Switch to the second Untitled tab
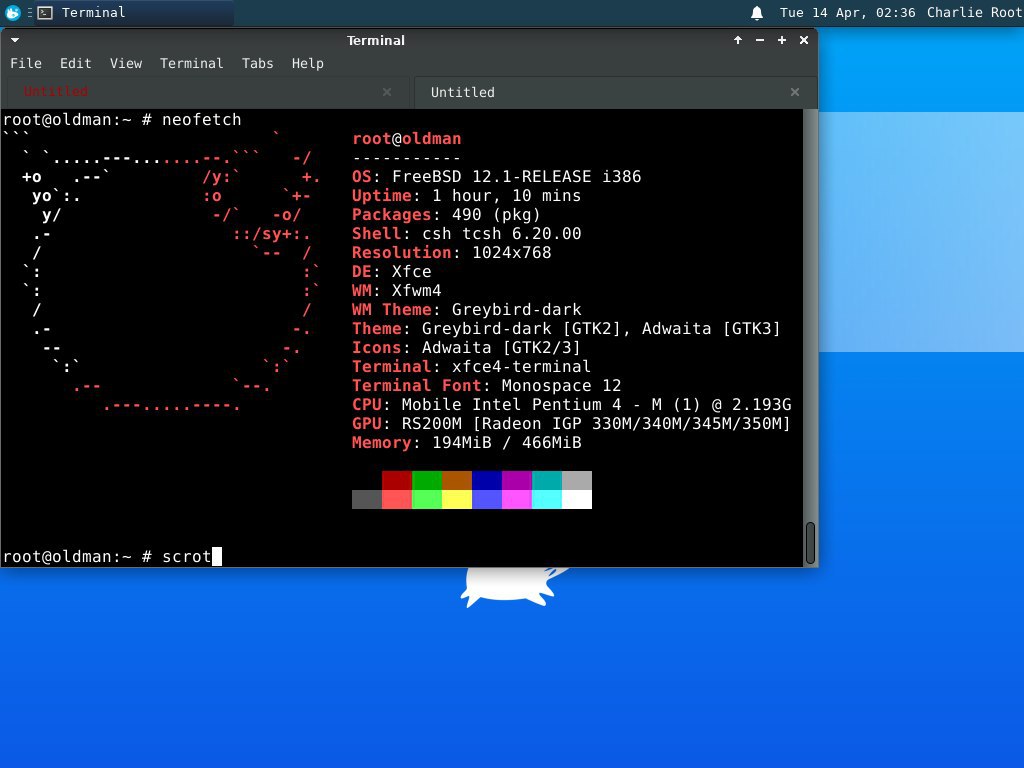This screenshot has width=1024, height=768. point(614,92)
